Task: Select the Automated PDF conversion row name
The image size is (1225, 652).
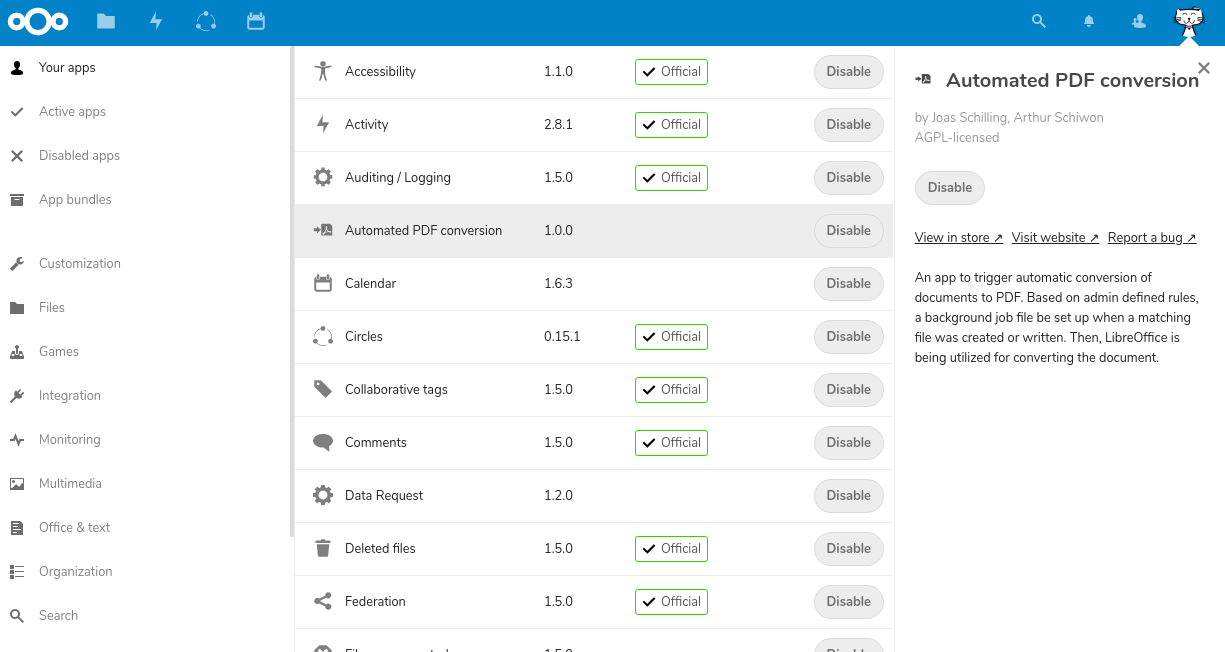Action: pos(423,230)
